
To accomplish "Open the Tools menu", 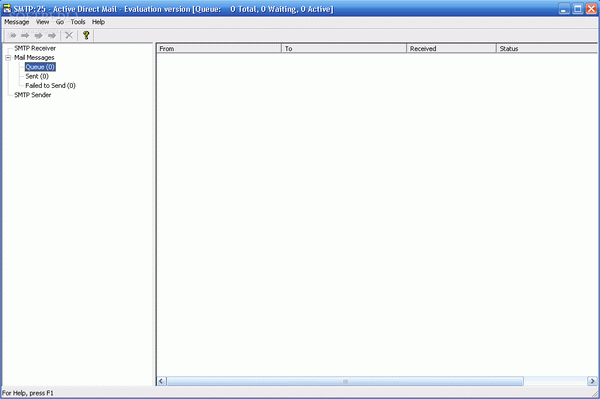I will coord(78,22).
